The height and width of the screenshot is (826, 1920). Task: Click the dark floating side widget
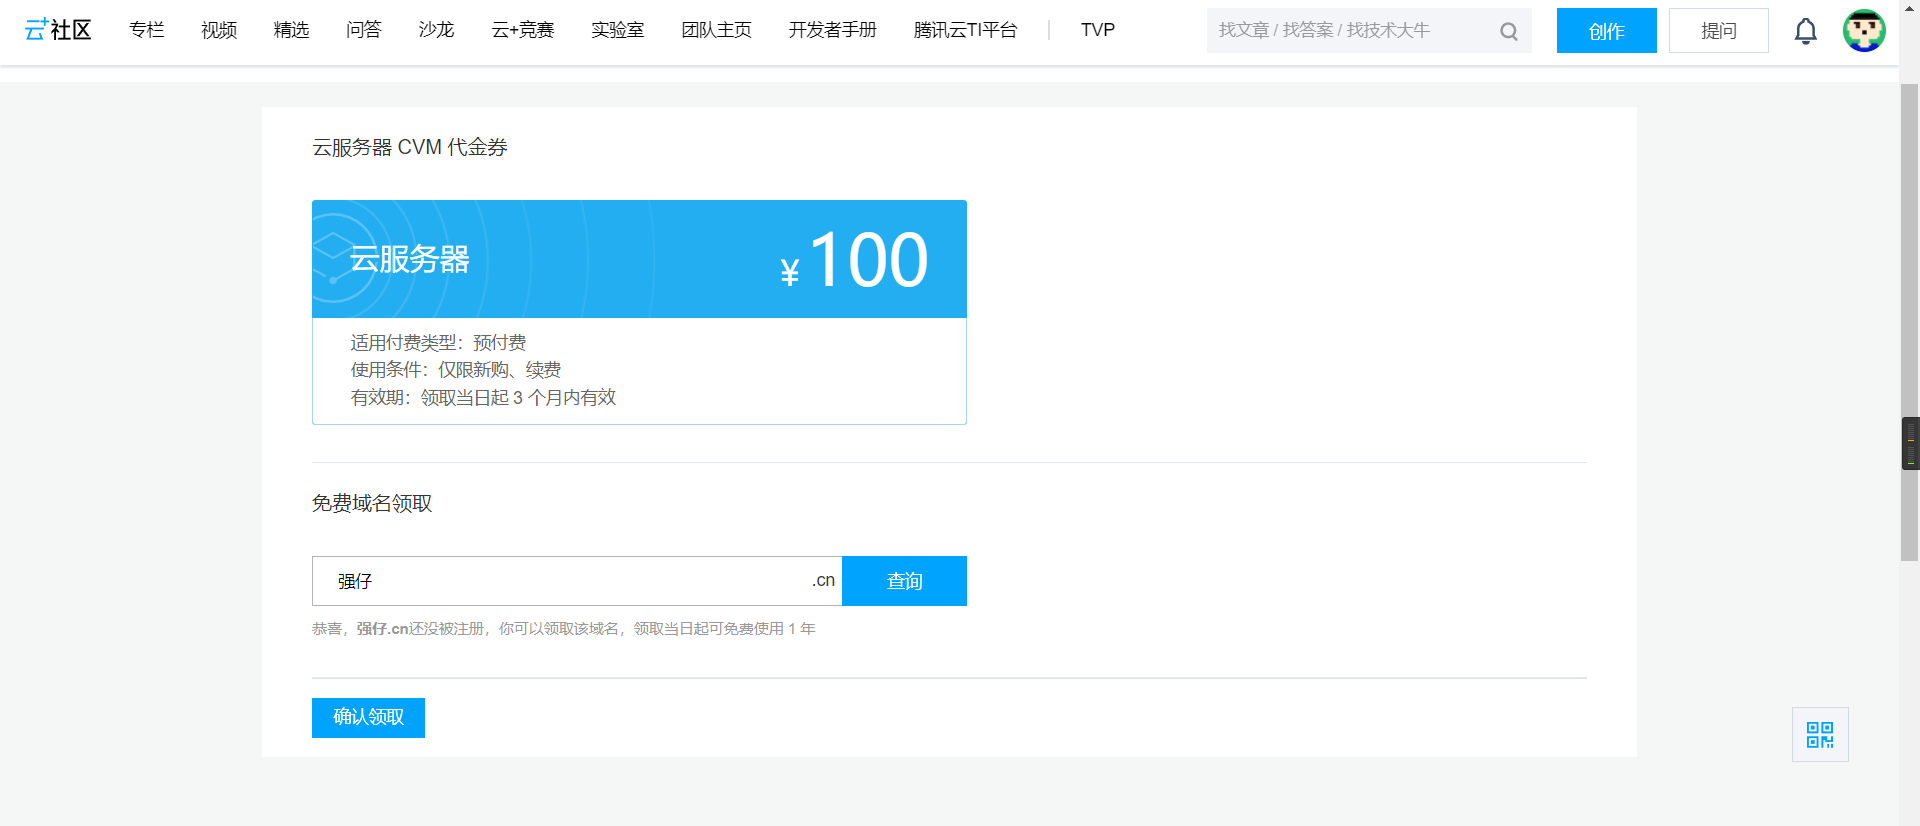tap(1910, 443)
